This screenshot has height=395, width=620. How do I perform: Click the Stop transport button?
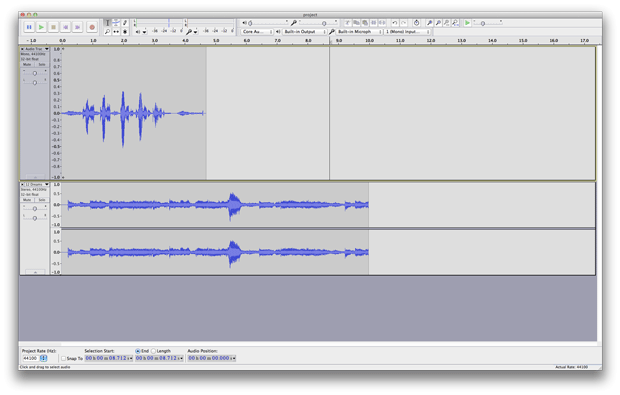click(x=53, y=27)
